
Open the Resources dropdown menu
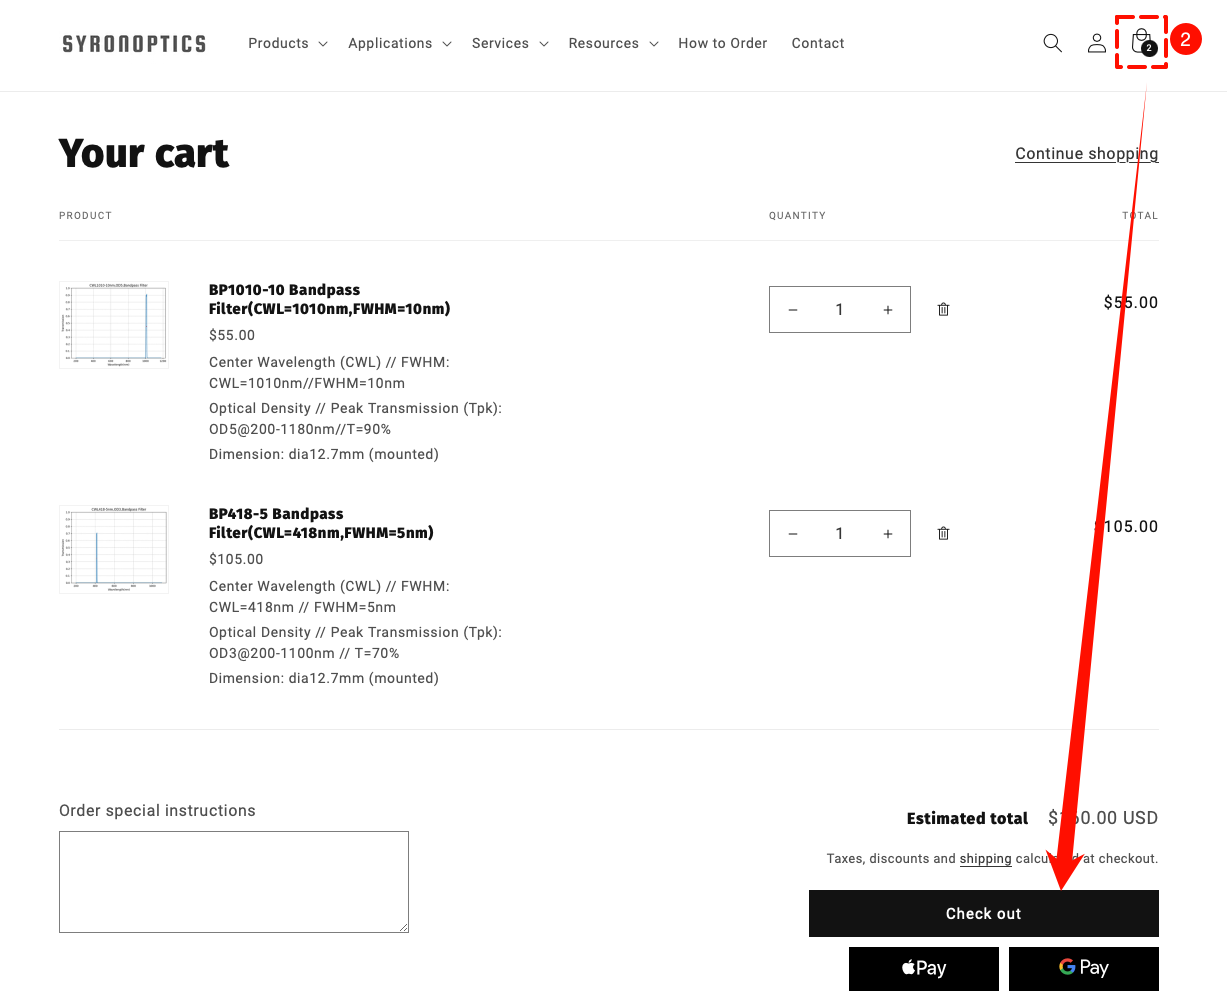coord(613,43)
